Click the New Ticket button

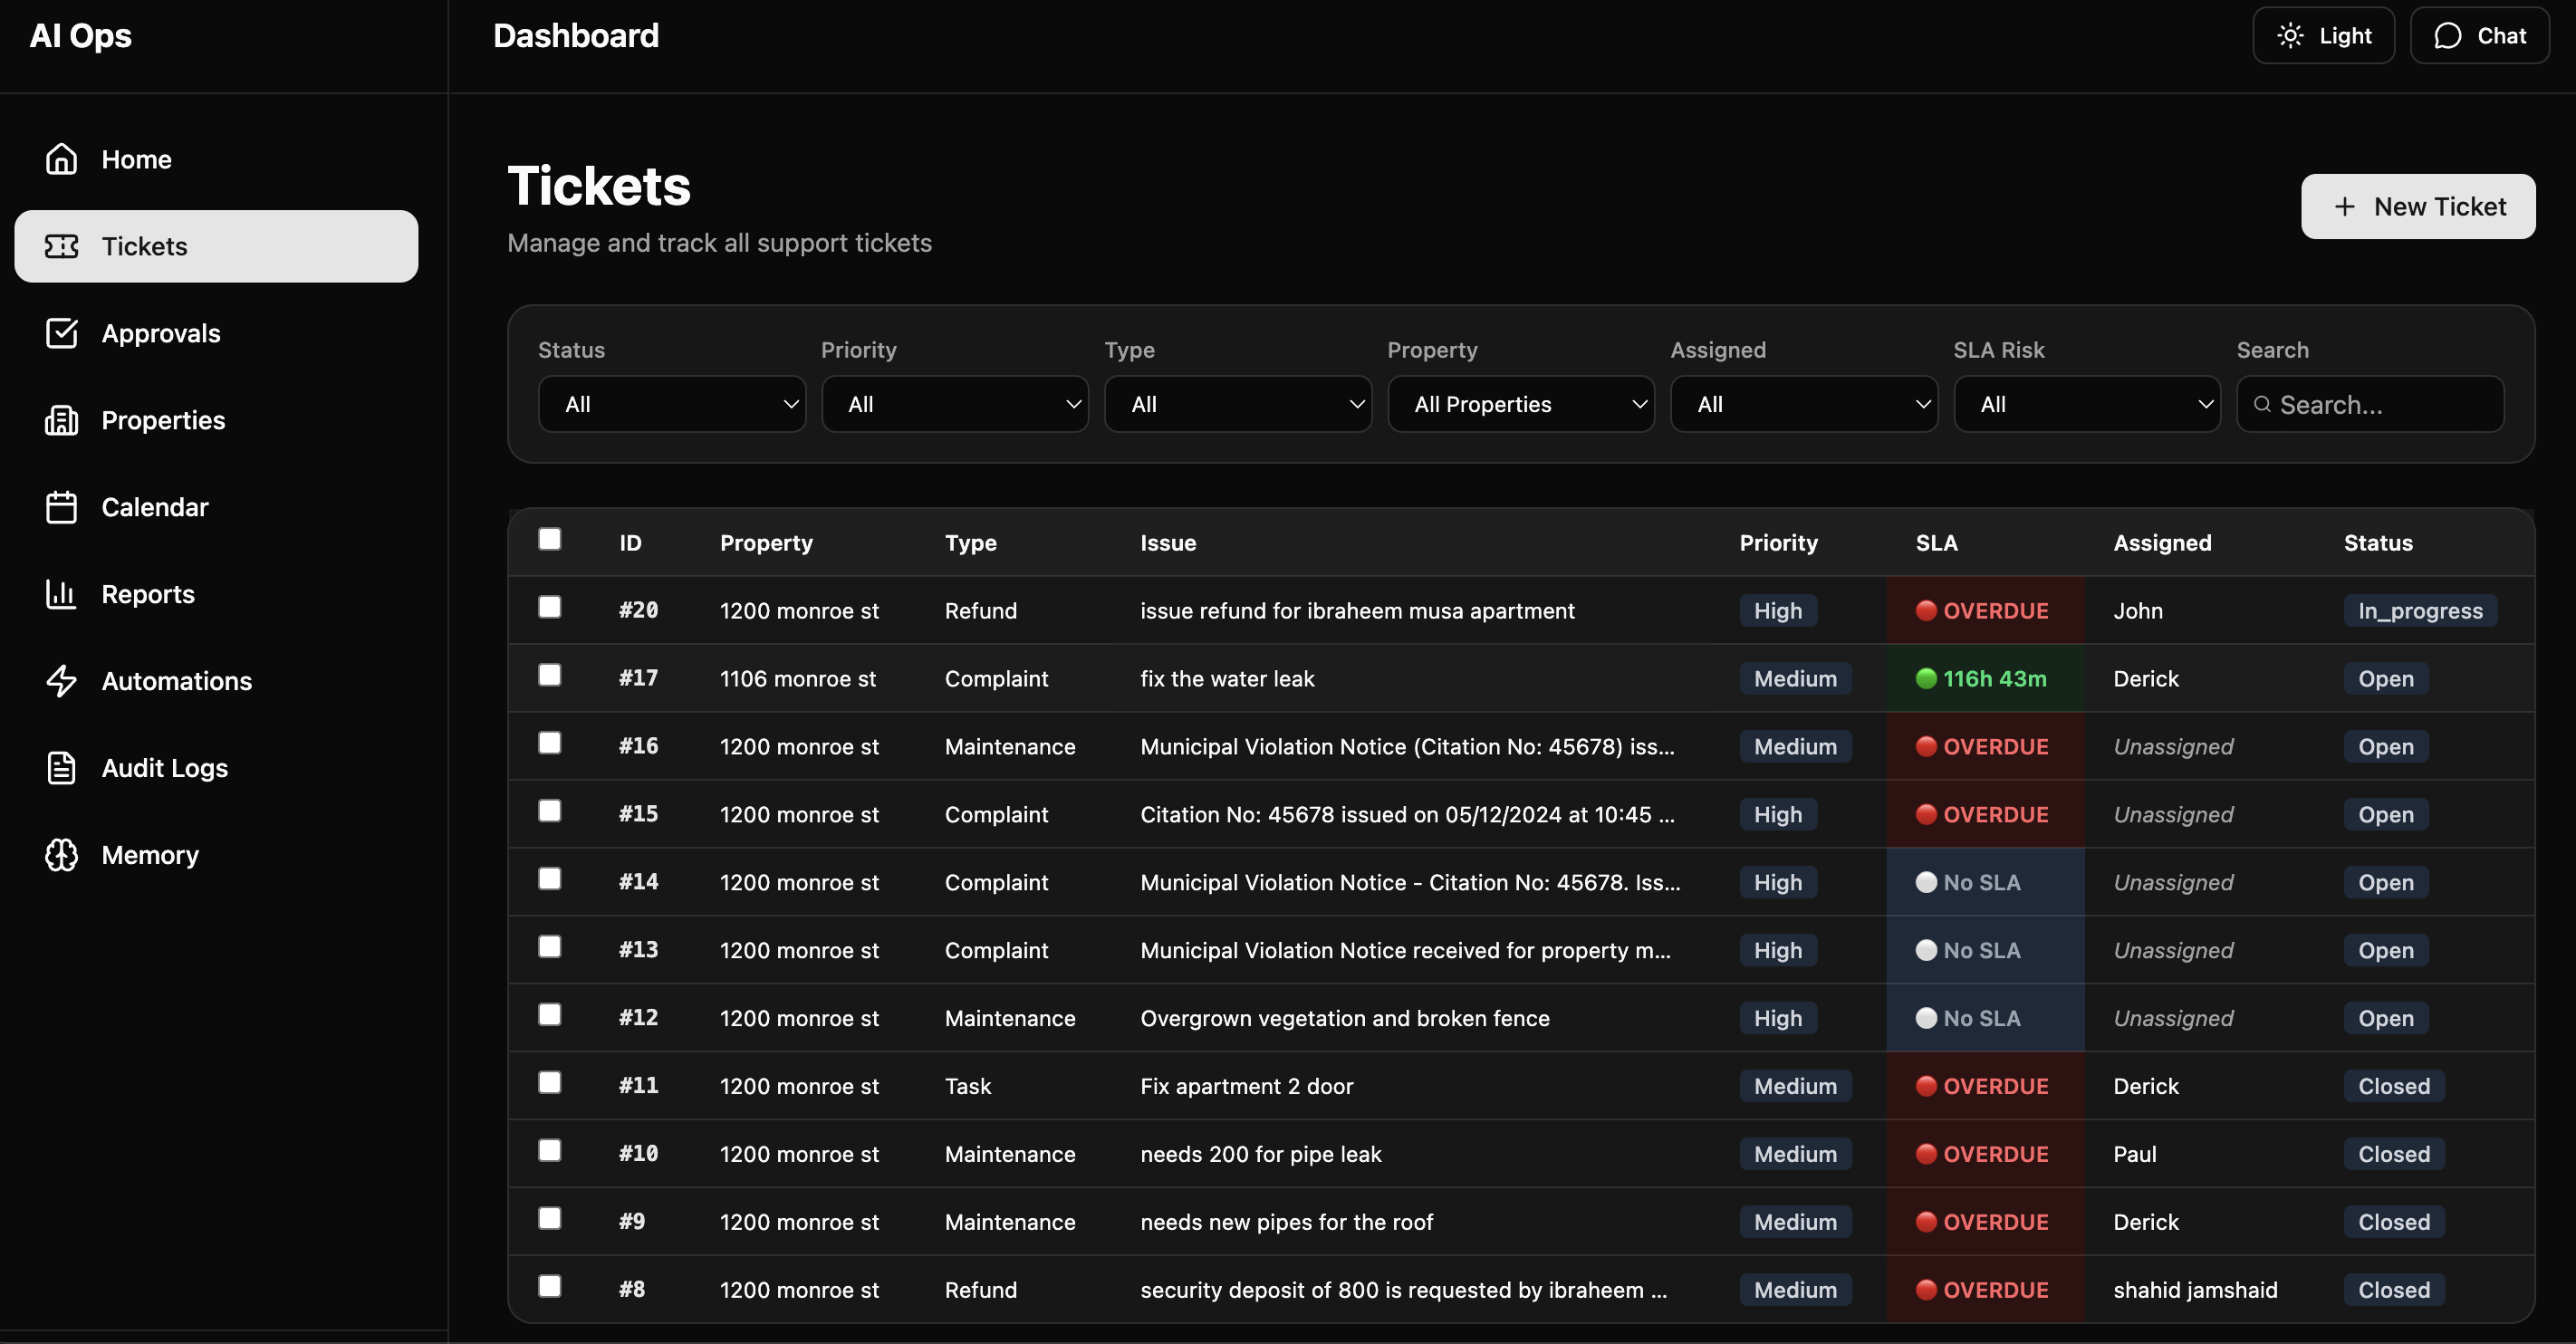[x=2418, y=206]
